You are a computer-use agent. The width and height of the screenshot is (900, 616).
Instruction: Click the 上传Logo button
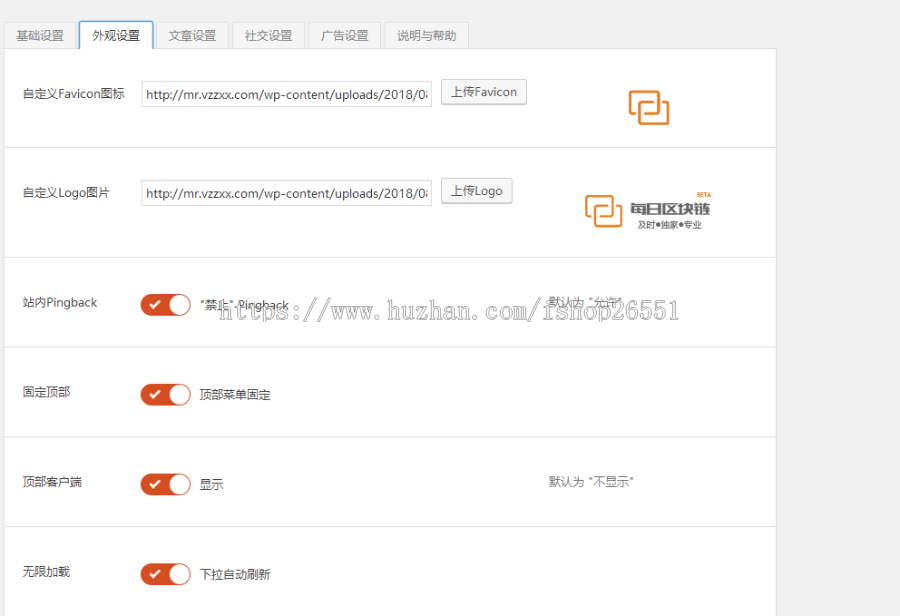(476, 191)
